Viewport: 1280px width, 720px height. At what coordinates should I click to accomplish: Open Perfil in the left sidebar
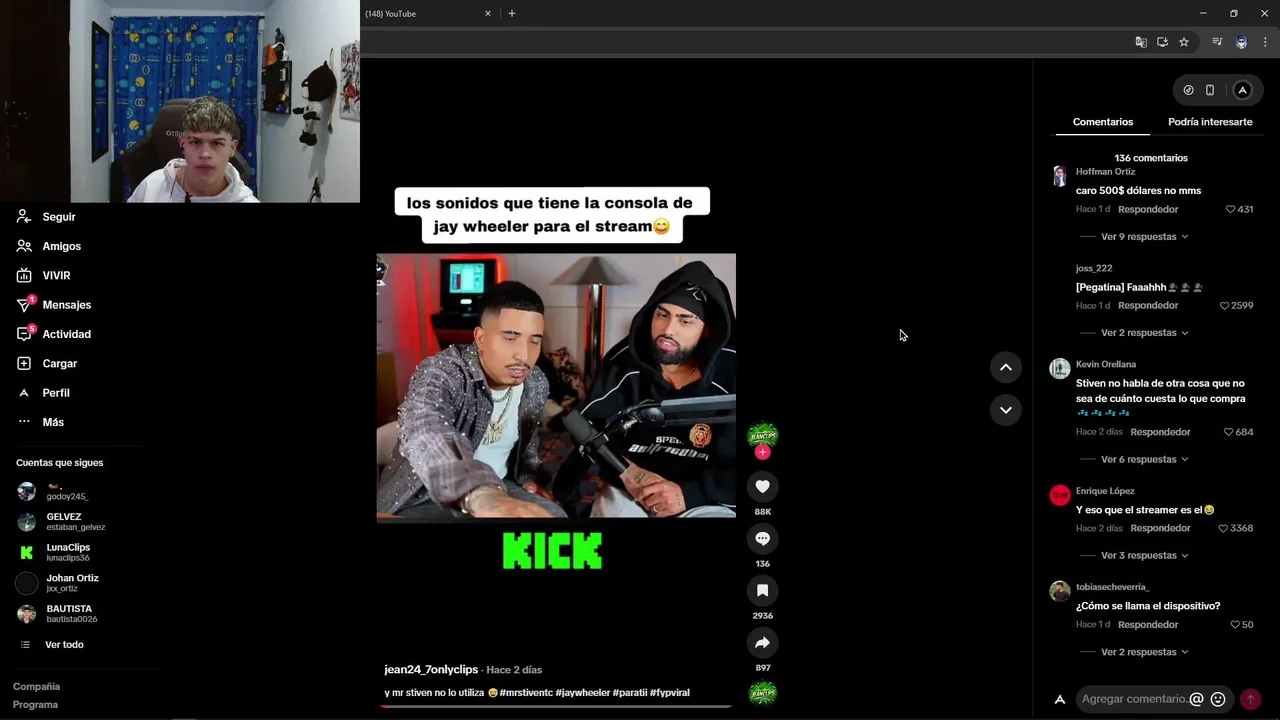(x=44, y=393)
